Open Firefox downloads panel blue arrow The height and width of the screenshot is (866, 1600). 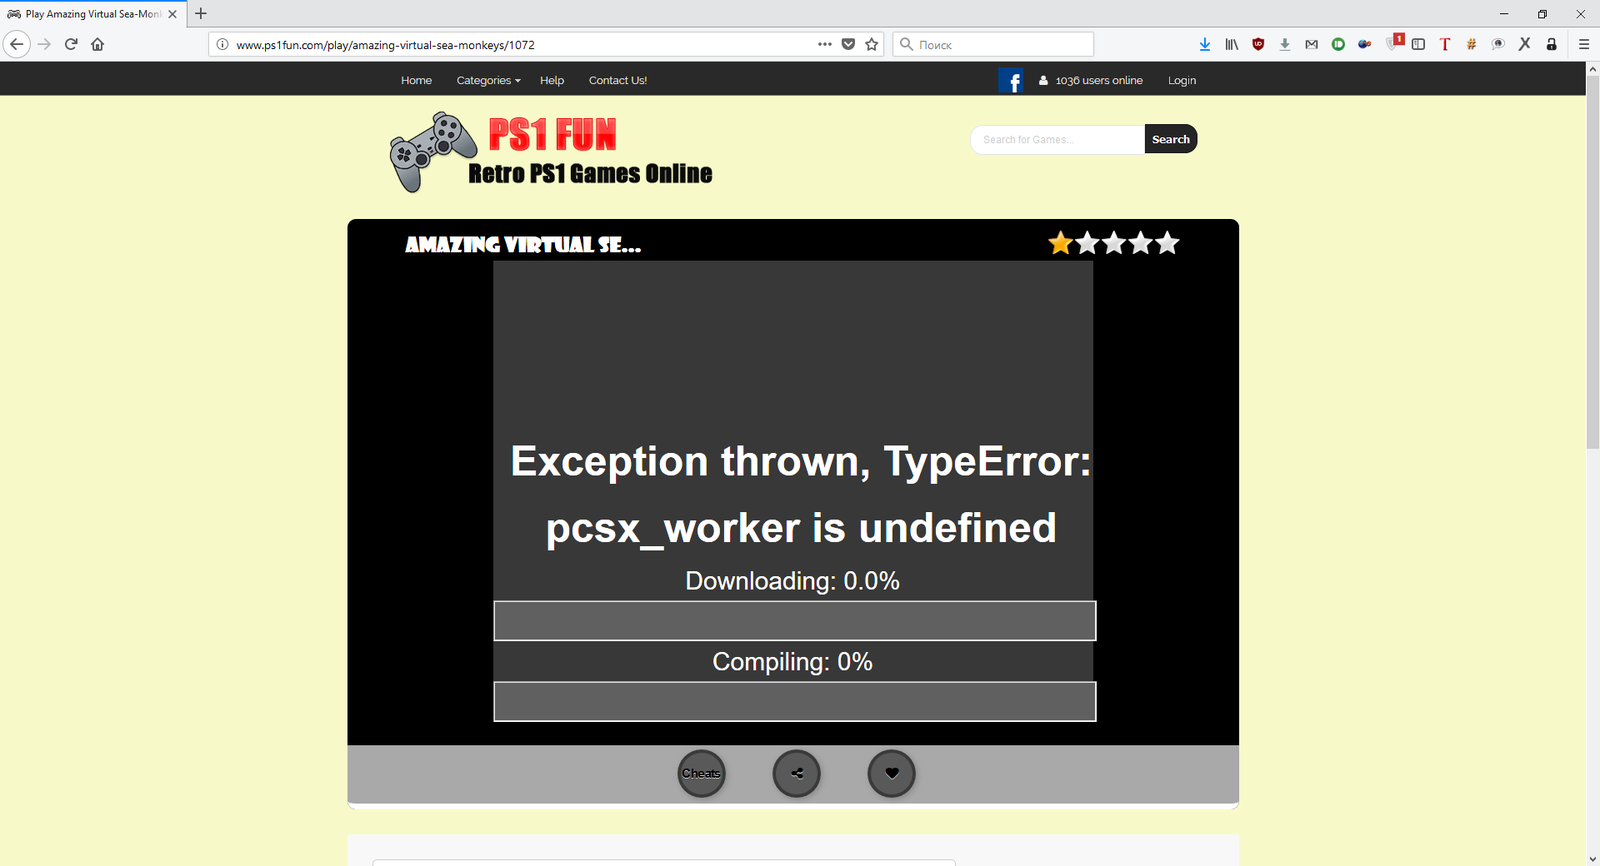pos(1205,44)
